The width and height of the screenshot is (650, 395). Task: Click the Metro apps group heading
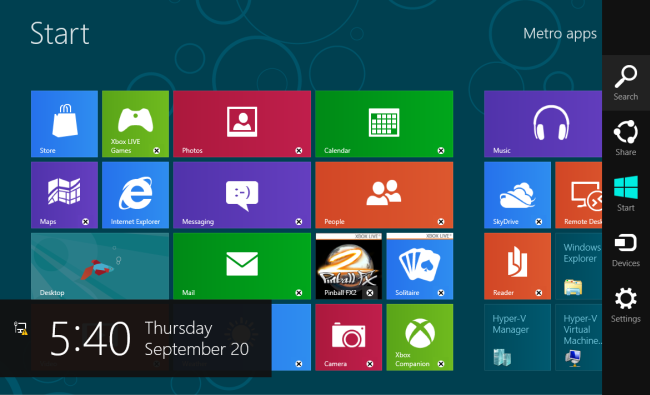click(560, 34)
